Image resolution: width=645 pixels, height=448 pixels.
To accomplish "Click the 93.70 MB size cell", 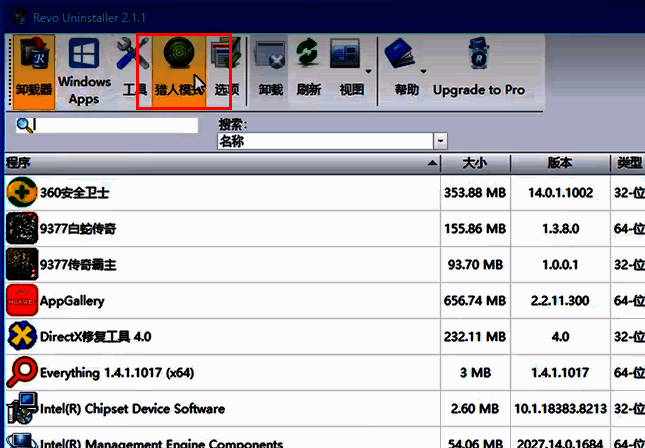I will [x=475, y=265].
